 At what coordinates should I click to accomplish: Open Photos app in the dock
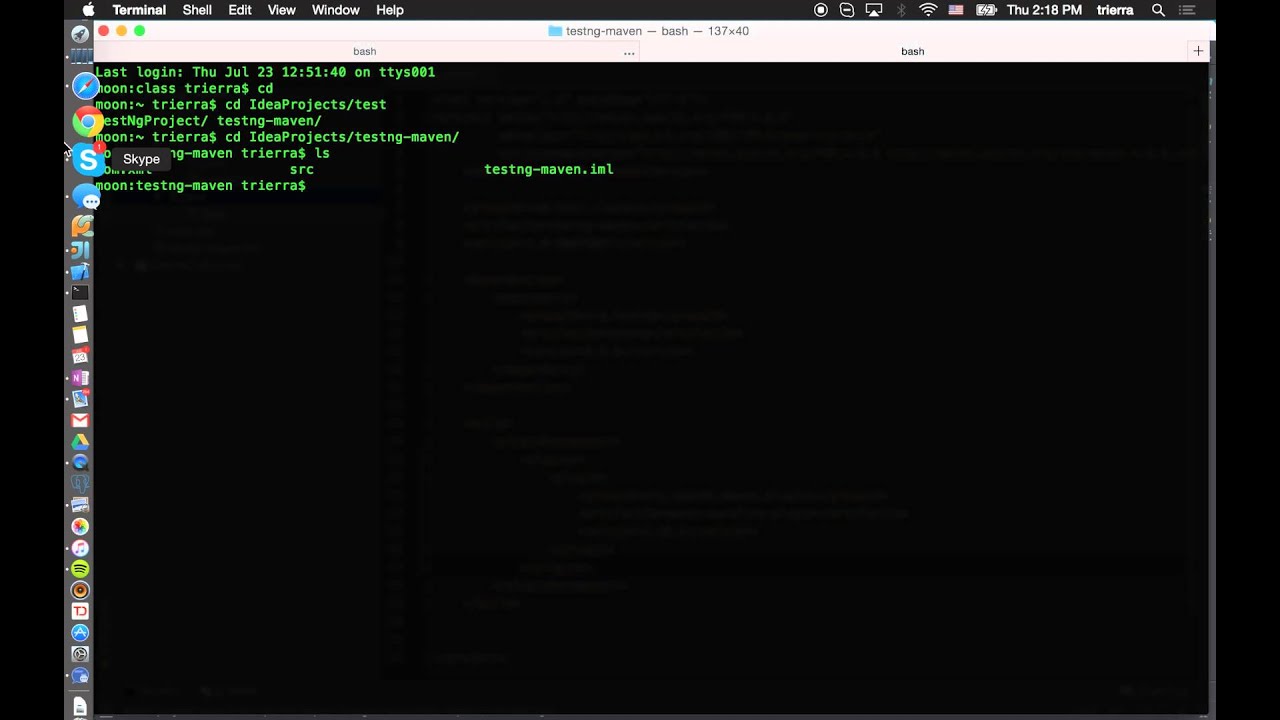click(80, 526)
